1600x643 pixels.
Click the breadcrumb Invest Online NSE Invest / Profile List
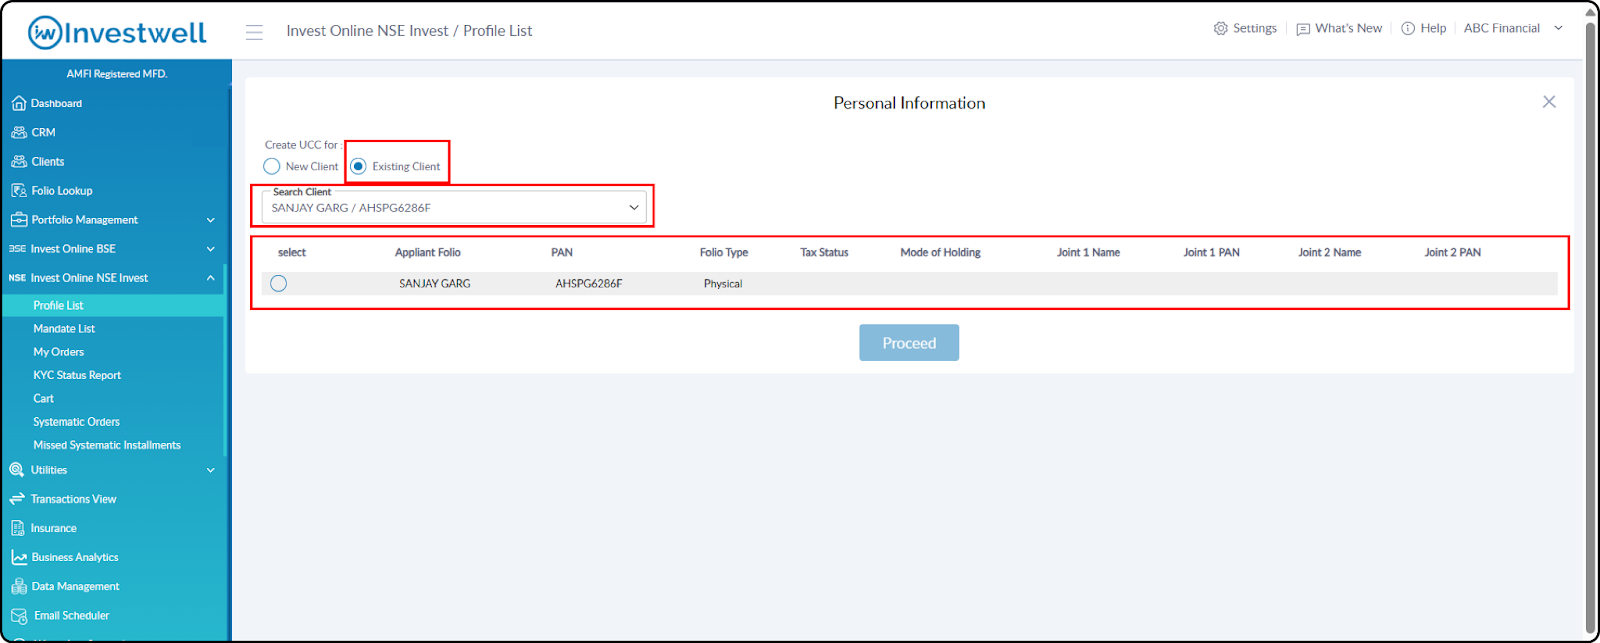[409, 31]
